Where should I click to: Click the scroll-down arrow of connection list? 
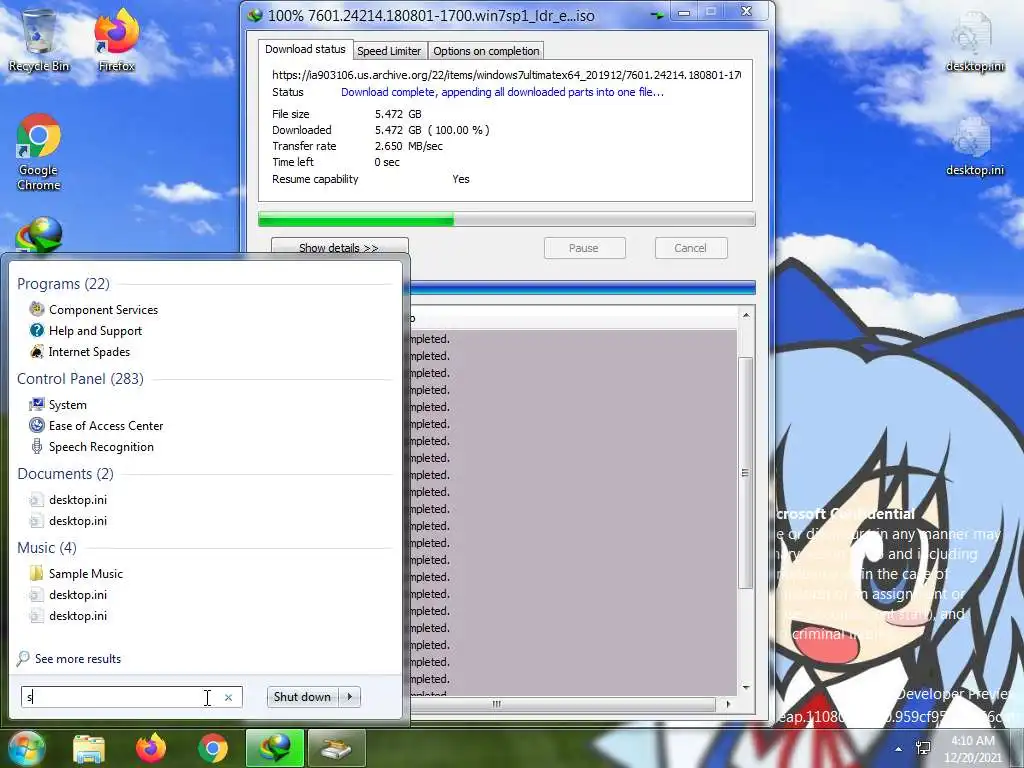coord(746,688)
